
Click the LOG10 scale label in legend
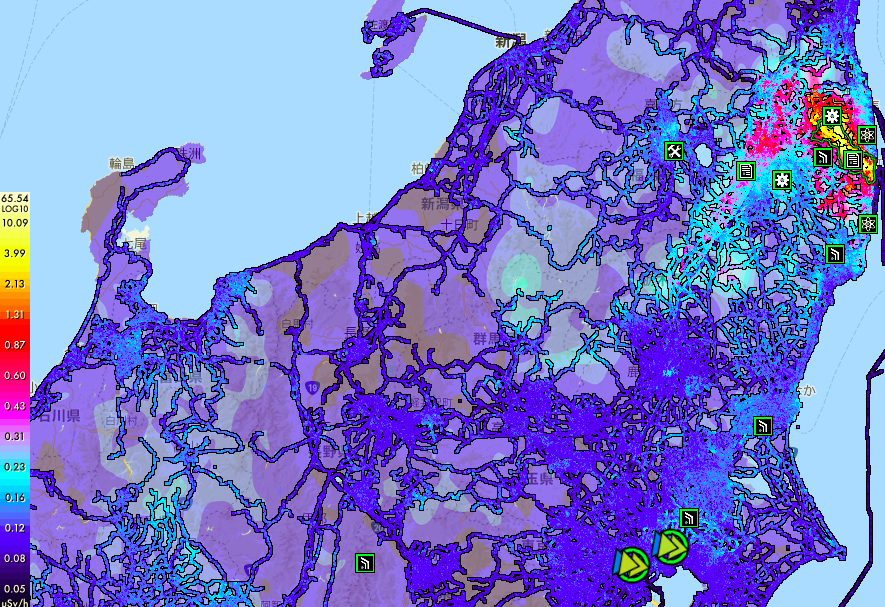[x=15, y=211]
